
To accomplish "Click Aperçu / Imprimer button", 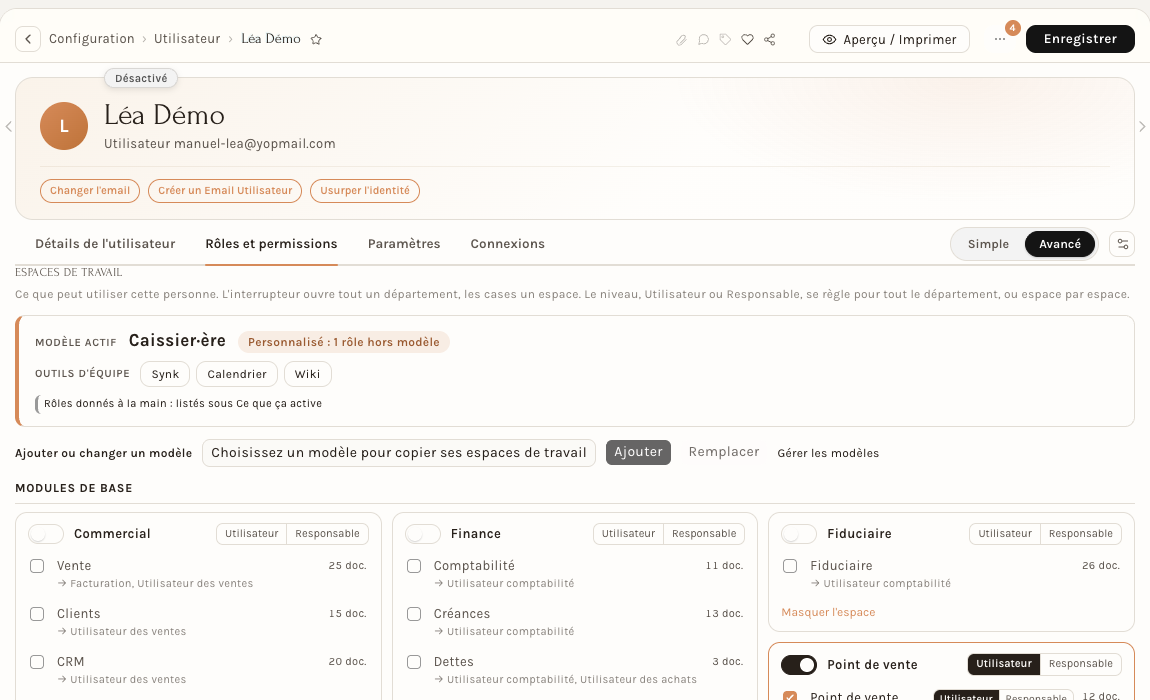I will 889,40.
